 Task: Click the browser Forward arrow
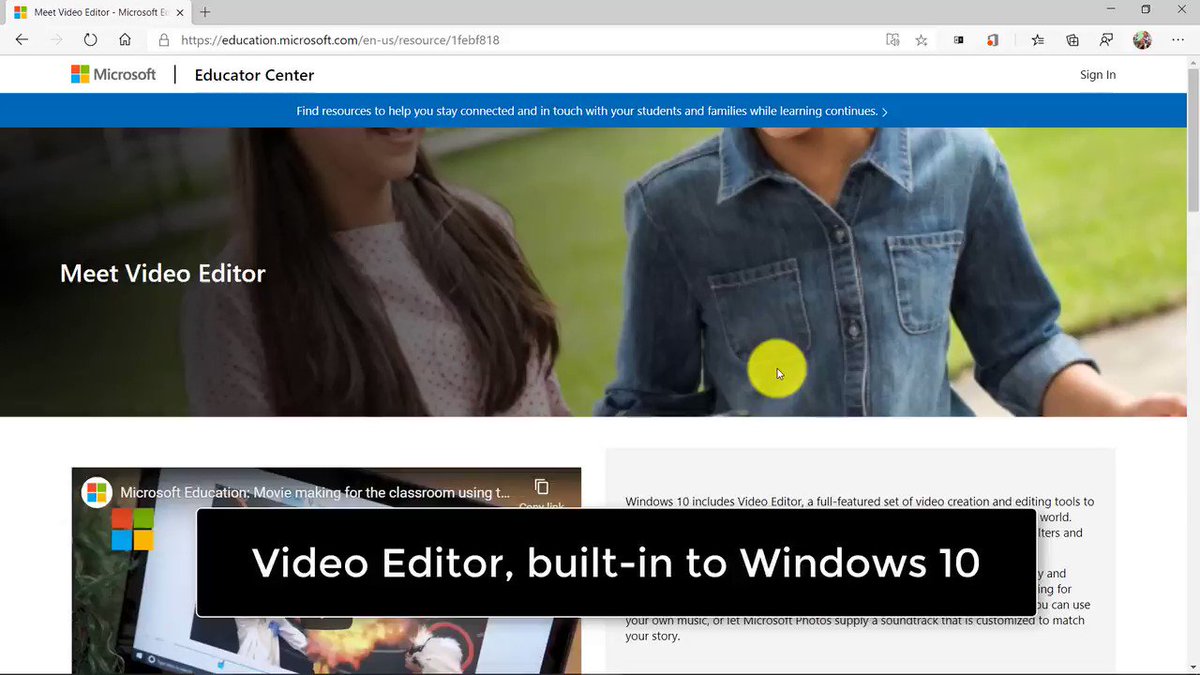coord(56,40)
